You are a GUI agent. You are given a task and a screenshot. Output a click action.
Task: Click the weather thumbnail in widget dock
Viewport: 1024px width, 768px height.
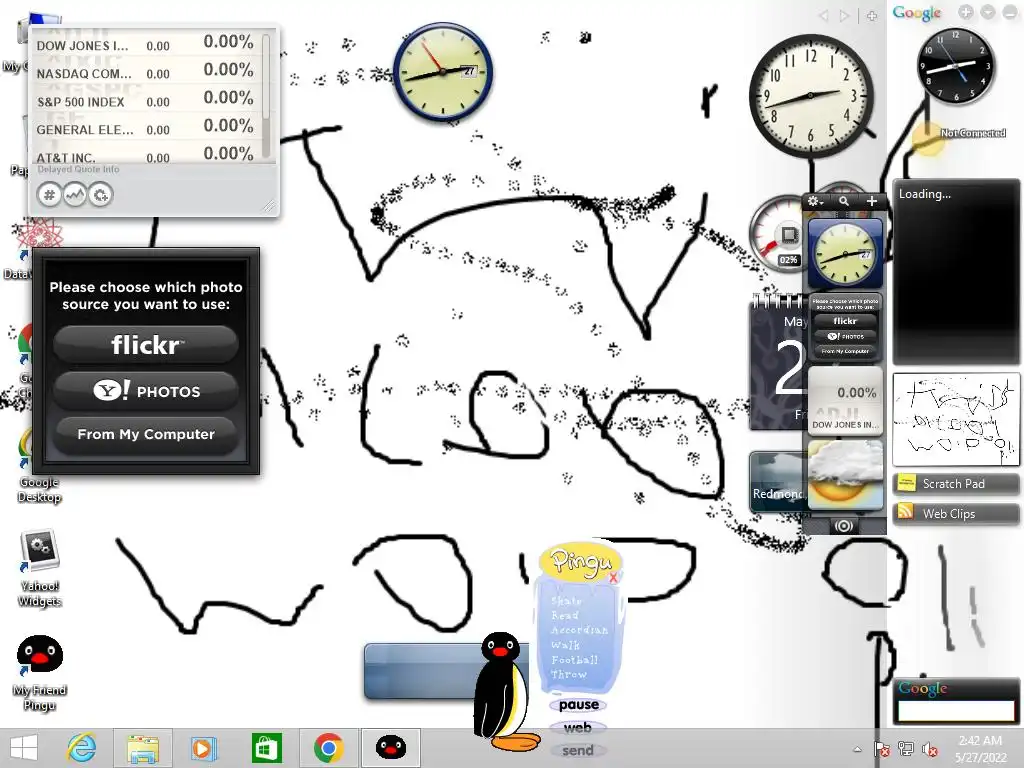coord(845,475)
